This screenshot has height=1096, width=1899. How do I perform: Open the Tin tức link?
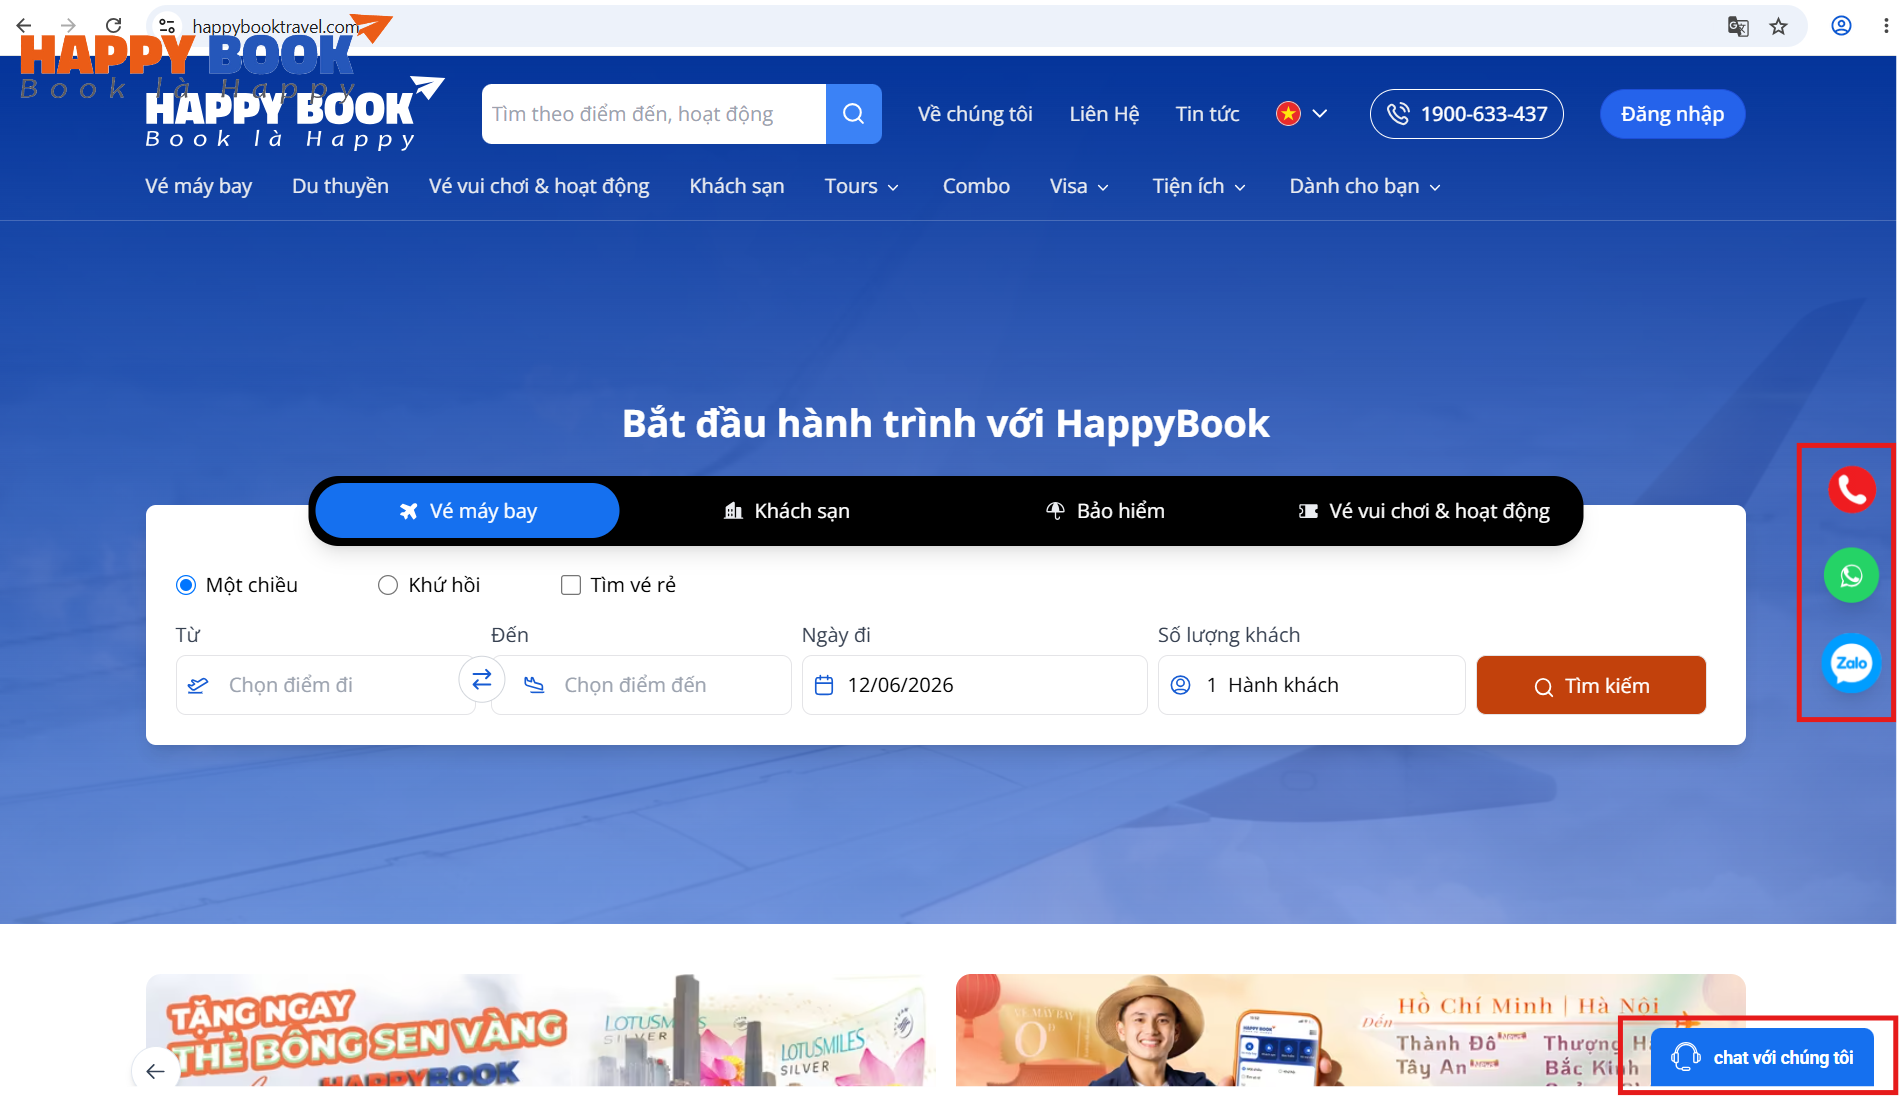click(1207, 114)
